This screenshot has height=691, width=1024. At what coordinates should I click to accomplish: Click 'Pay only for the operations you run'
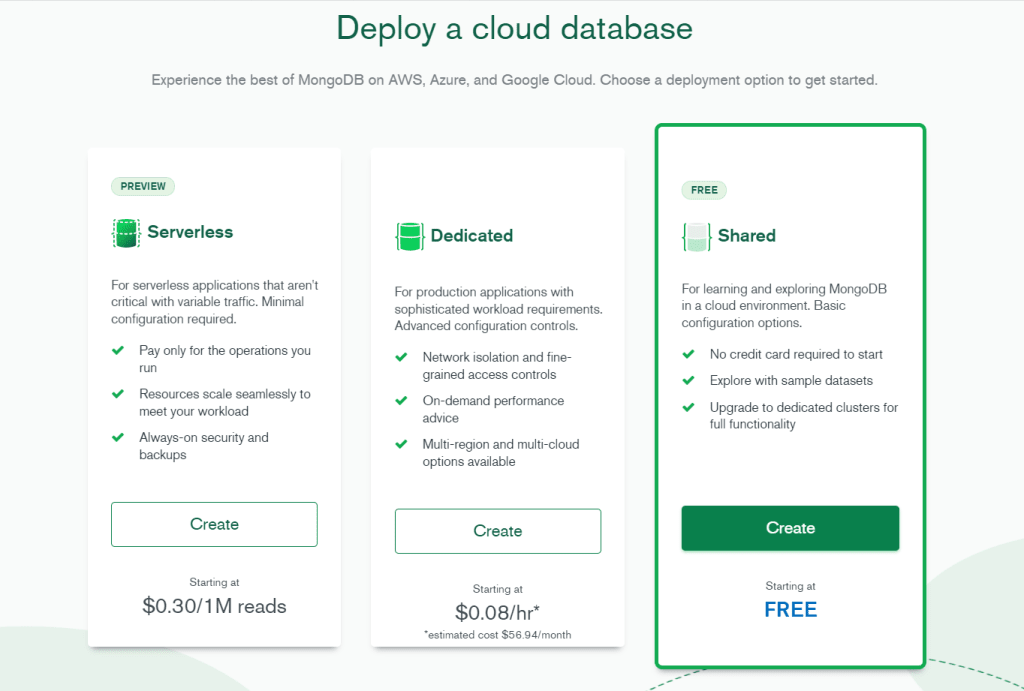tap(225, 359)
